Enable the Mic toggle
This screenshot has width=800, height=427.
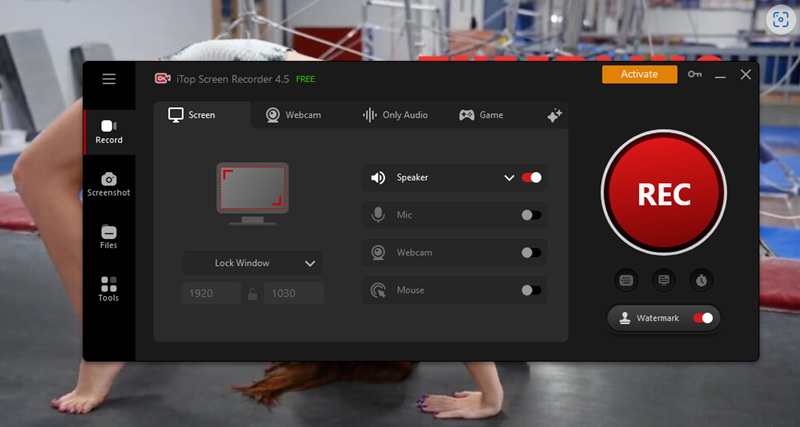coord(531,215)
